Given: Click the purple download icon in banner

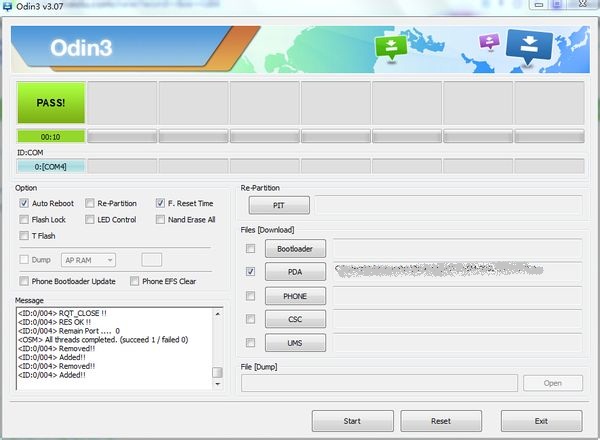Looking at the screenshot, I should click(x=489, y=43).
